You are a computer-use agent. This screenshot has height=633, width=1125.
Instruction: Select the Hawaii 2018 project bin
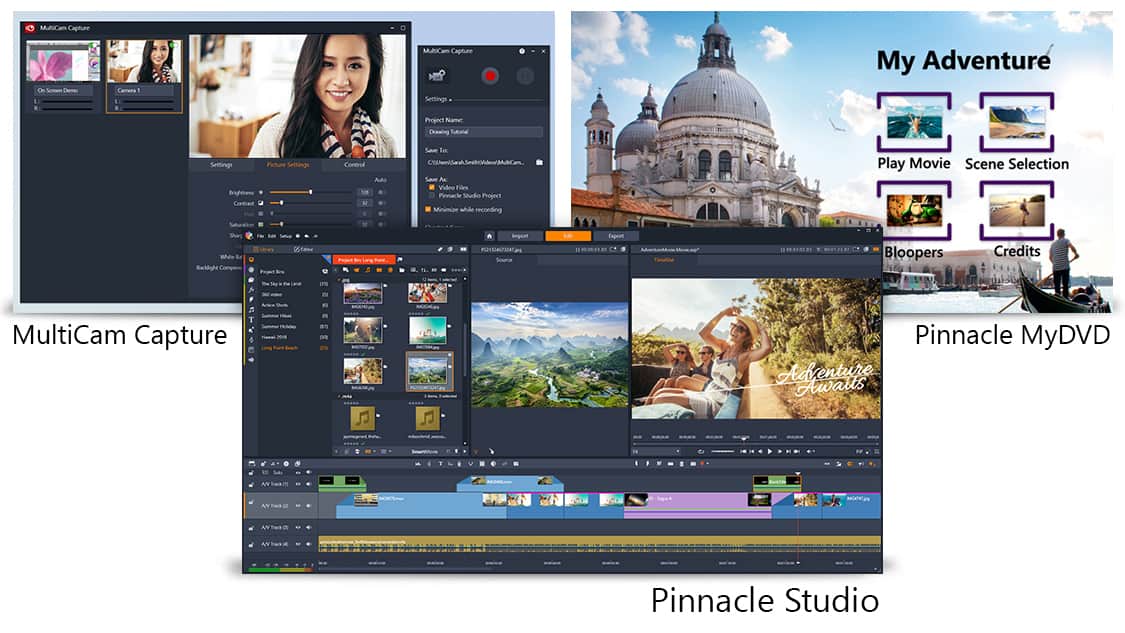[x=274, y=337]
